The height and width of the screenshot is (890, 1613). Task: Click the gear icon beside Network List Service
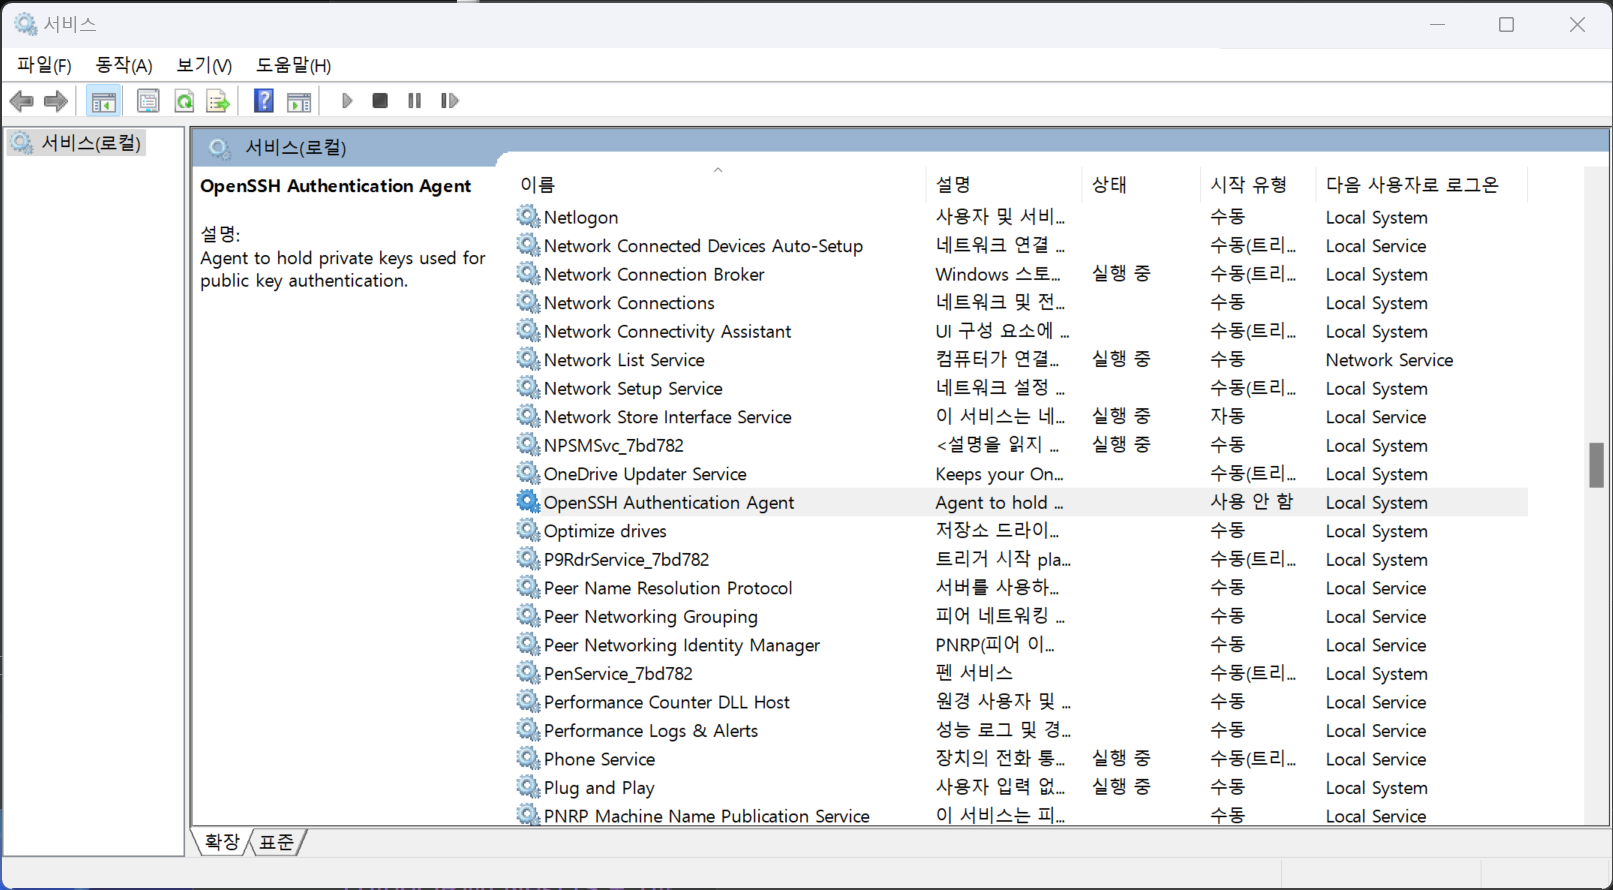[x=528, y=359]
